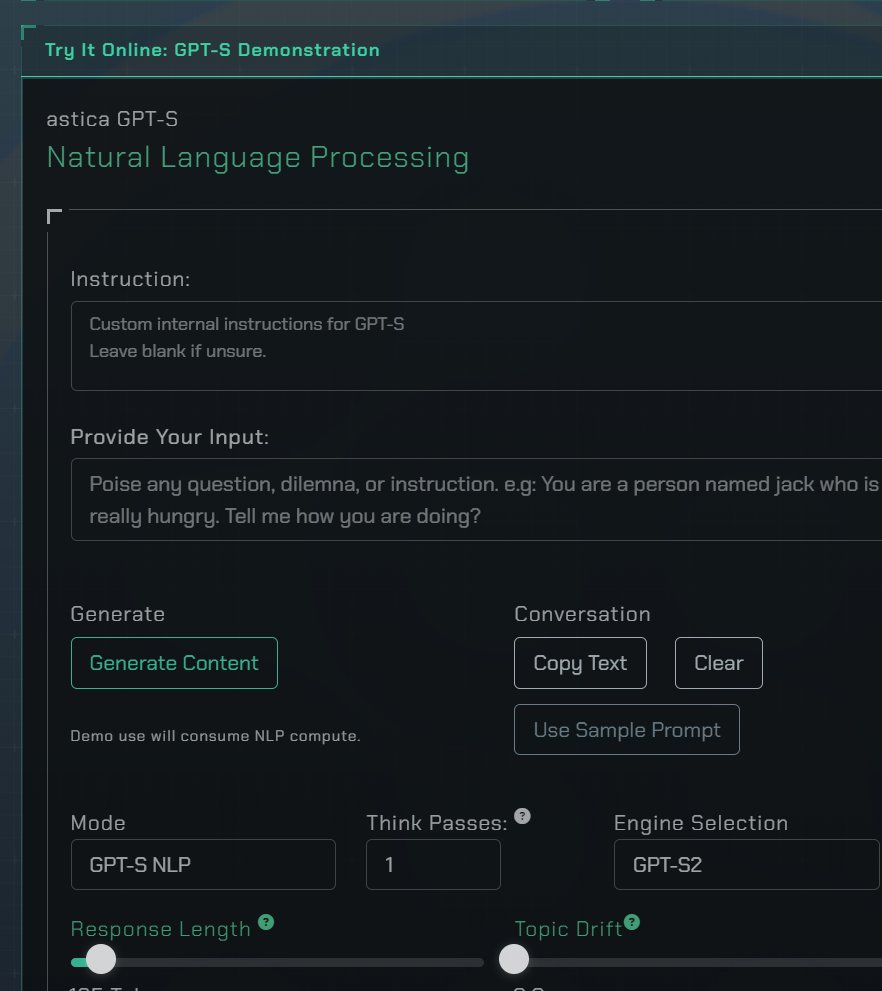
Task: Click 'Demo use will consume NLP compute.' note
Action: (x=215, y=736)
